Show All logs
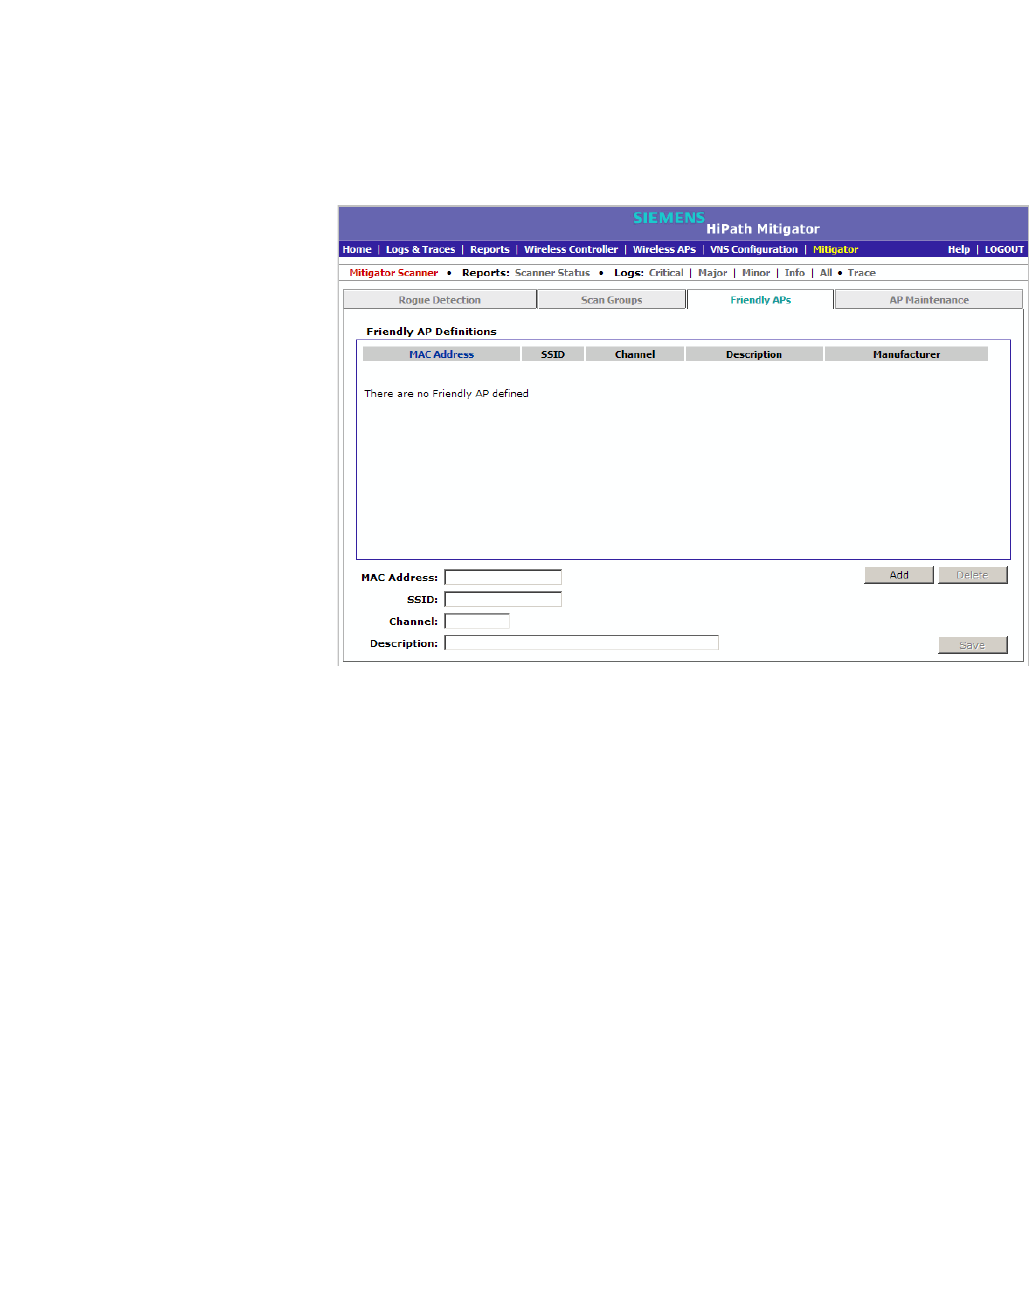This screenshot has height=1314, width=1029. click(x=826, y=273)
